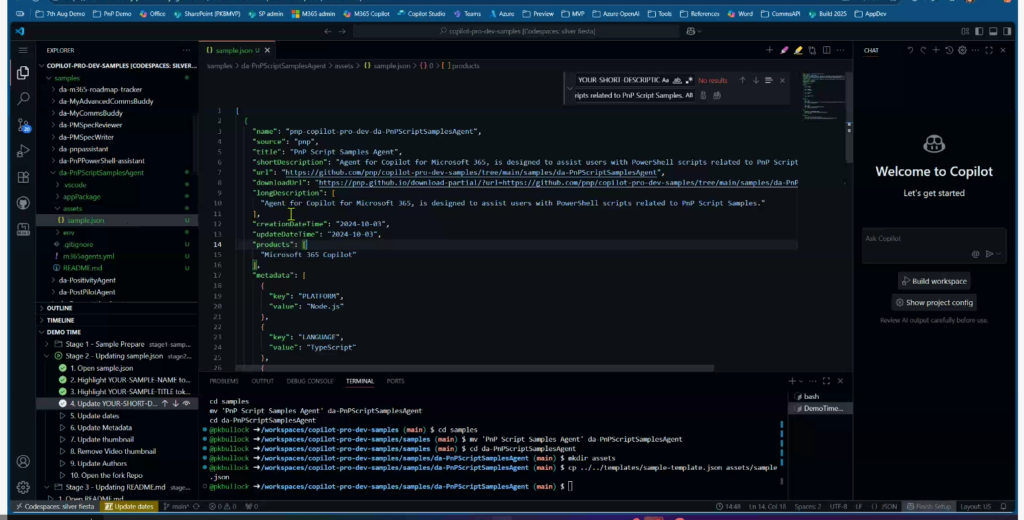Switch to the PROBLEMS panel tab
The width and height of the screenshot is (1024, 520).
click(x=224, y=381)
